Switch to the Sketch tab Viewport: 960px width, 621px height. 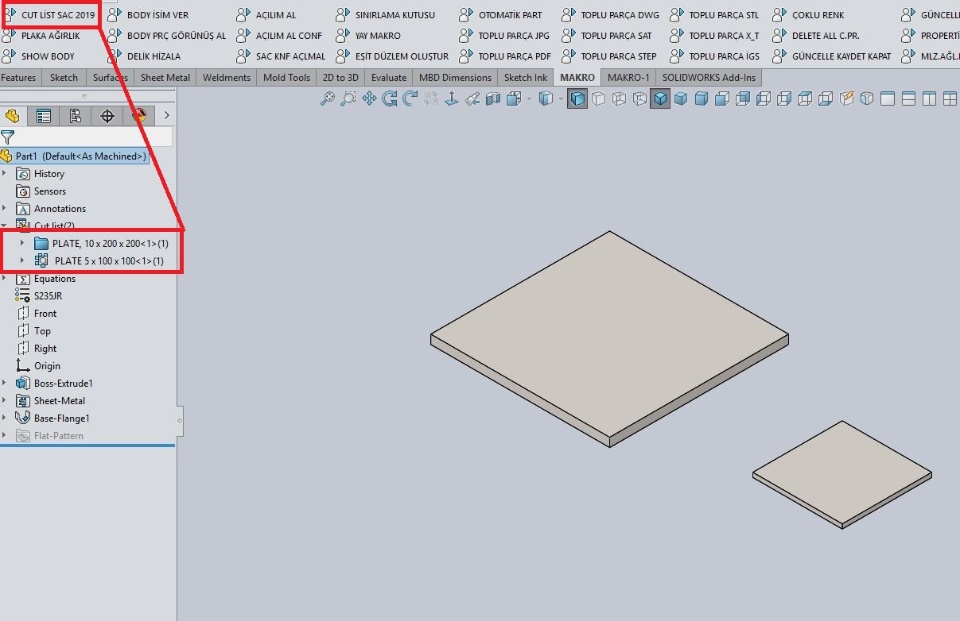tap(64, 78)
